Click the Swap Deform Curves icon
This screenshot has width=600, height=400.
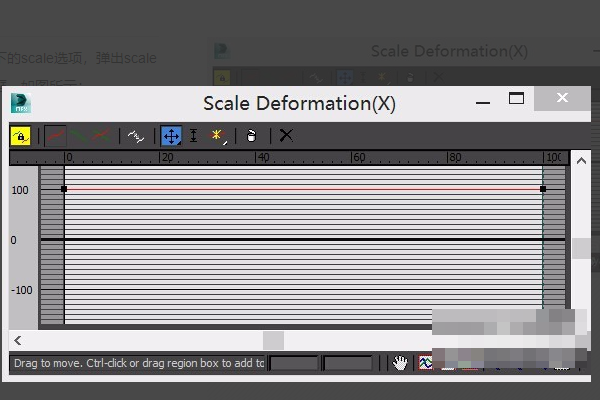[x=136, y=136]
